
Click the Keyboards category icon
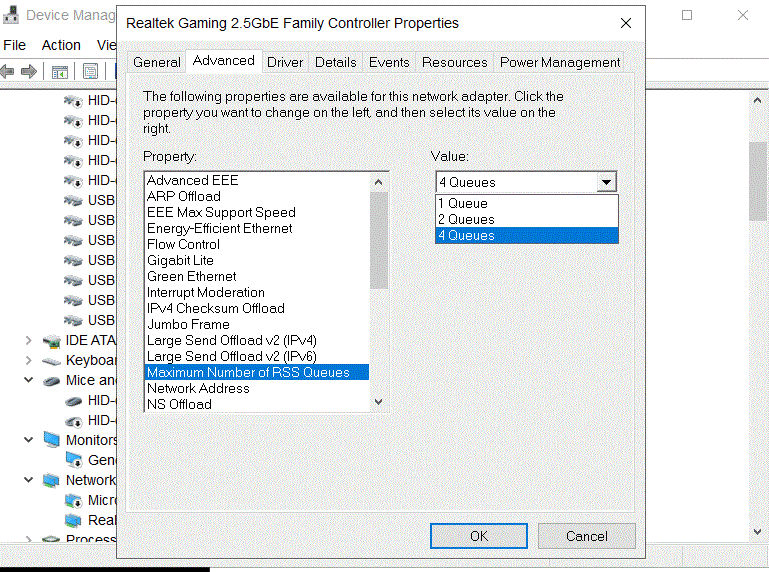point(52,360)
